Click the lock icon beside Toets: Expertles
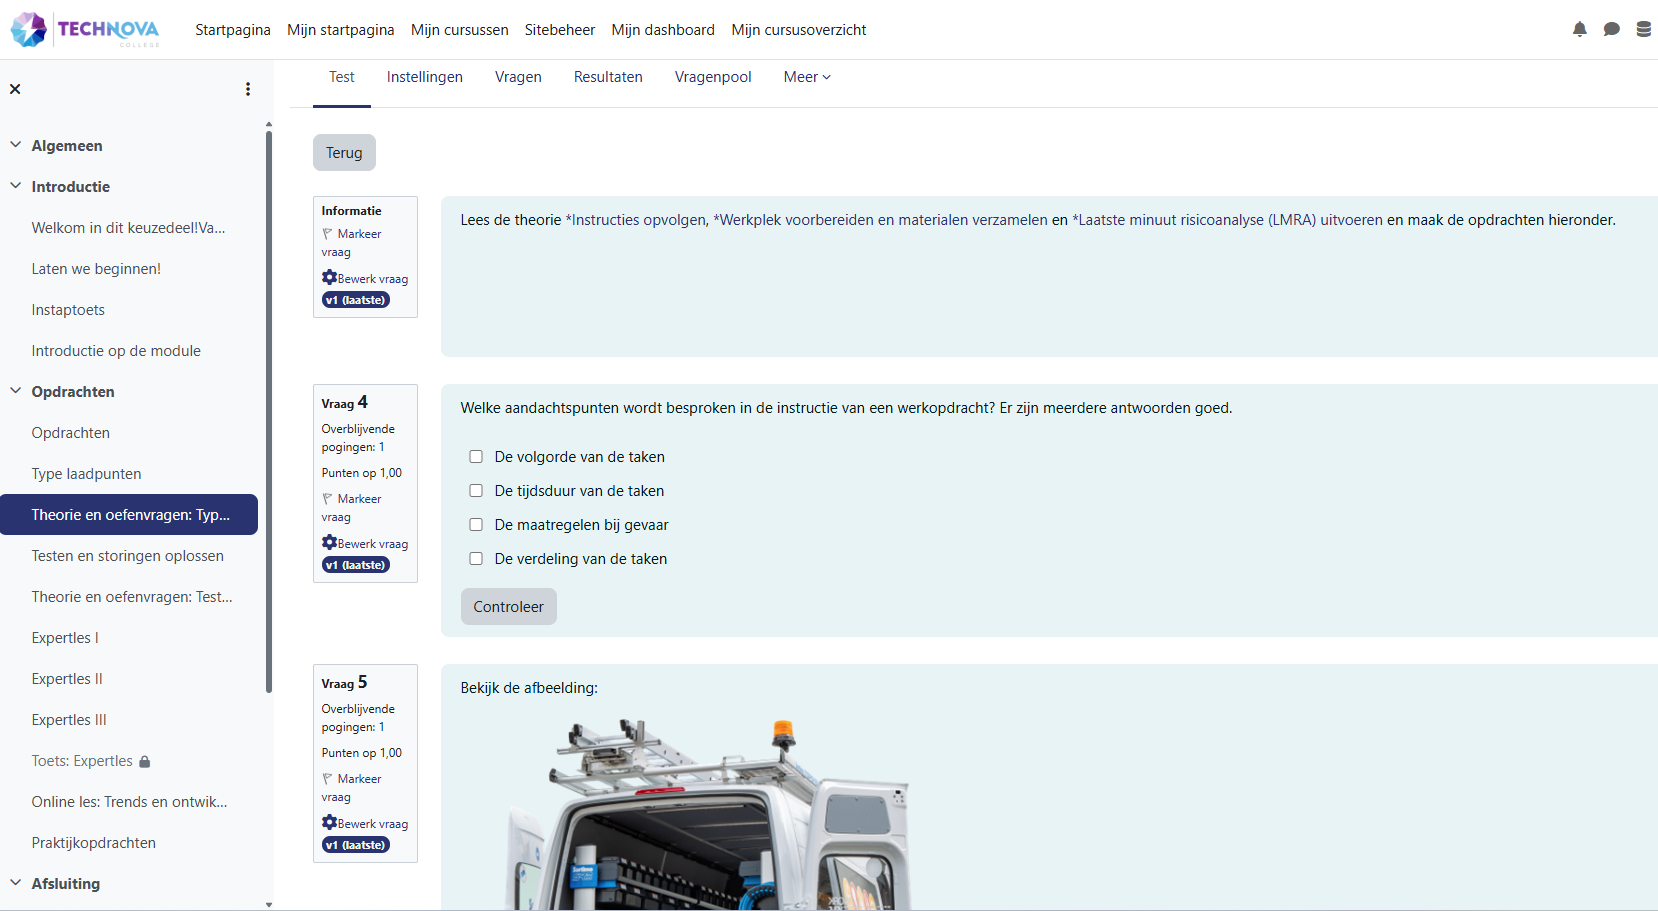The height and width of the screenshot is (911, 1658). point(145,762)
